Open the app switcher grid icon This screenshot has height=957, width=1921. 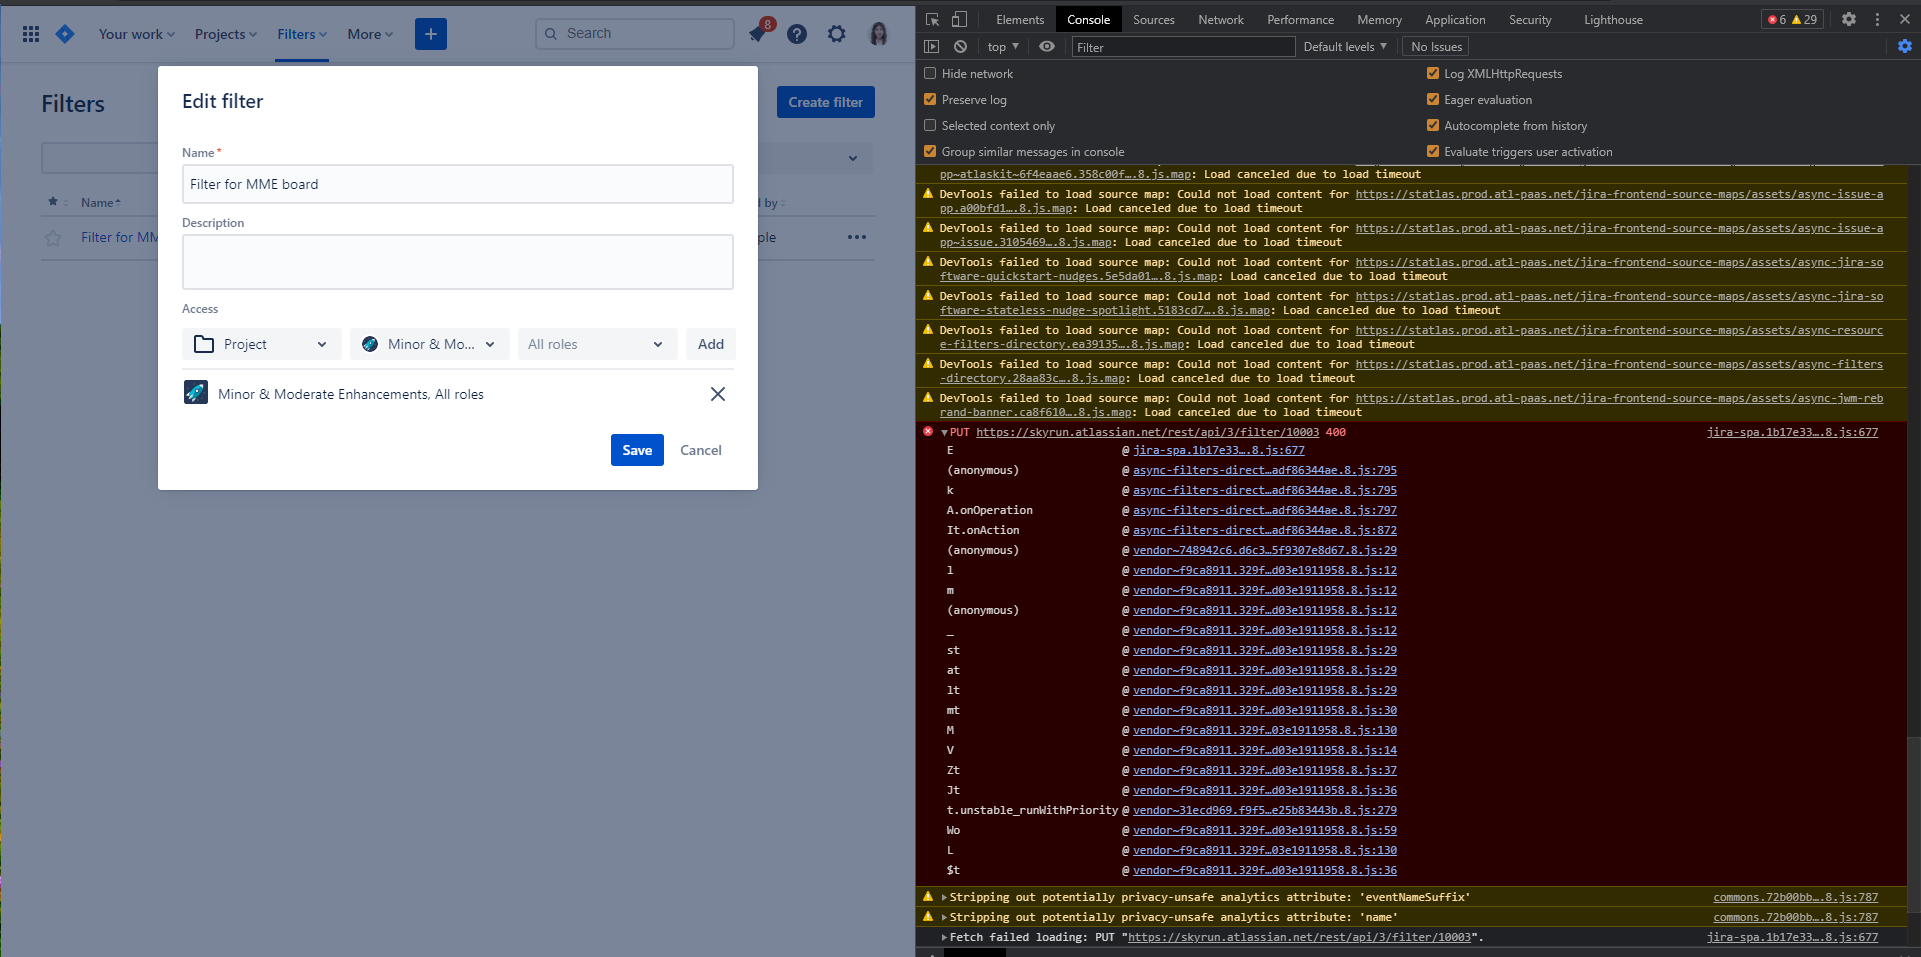point(31,34)
